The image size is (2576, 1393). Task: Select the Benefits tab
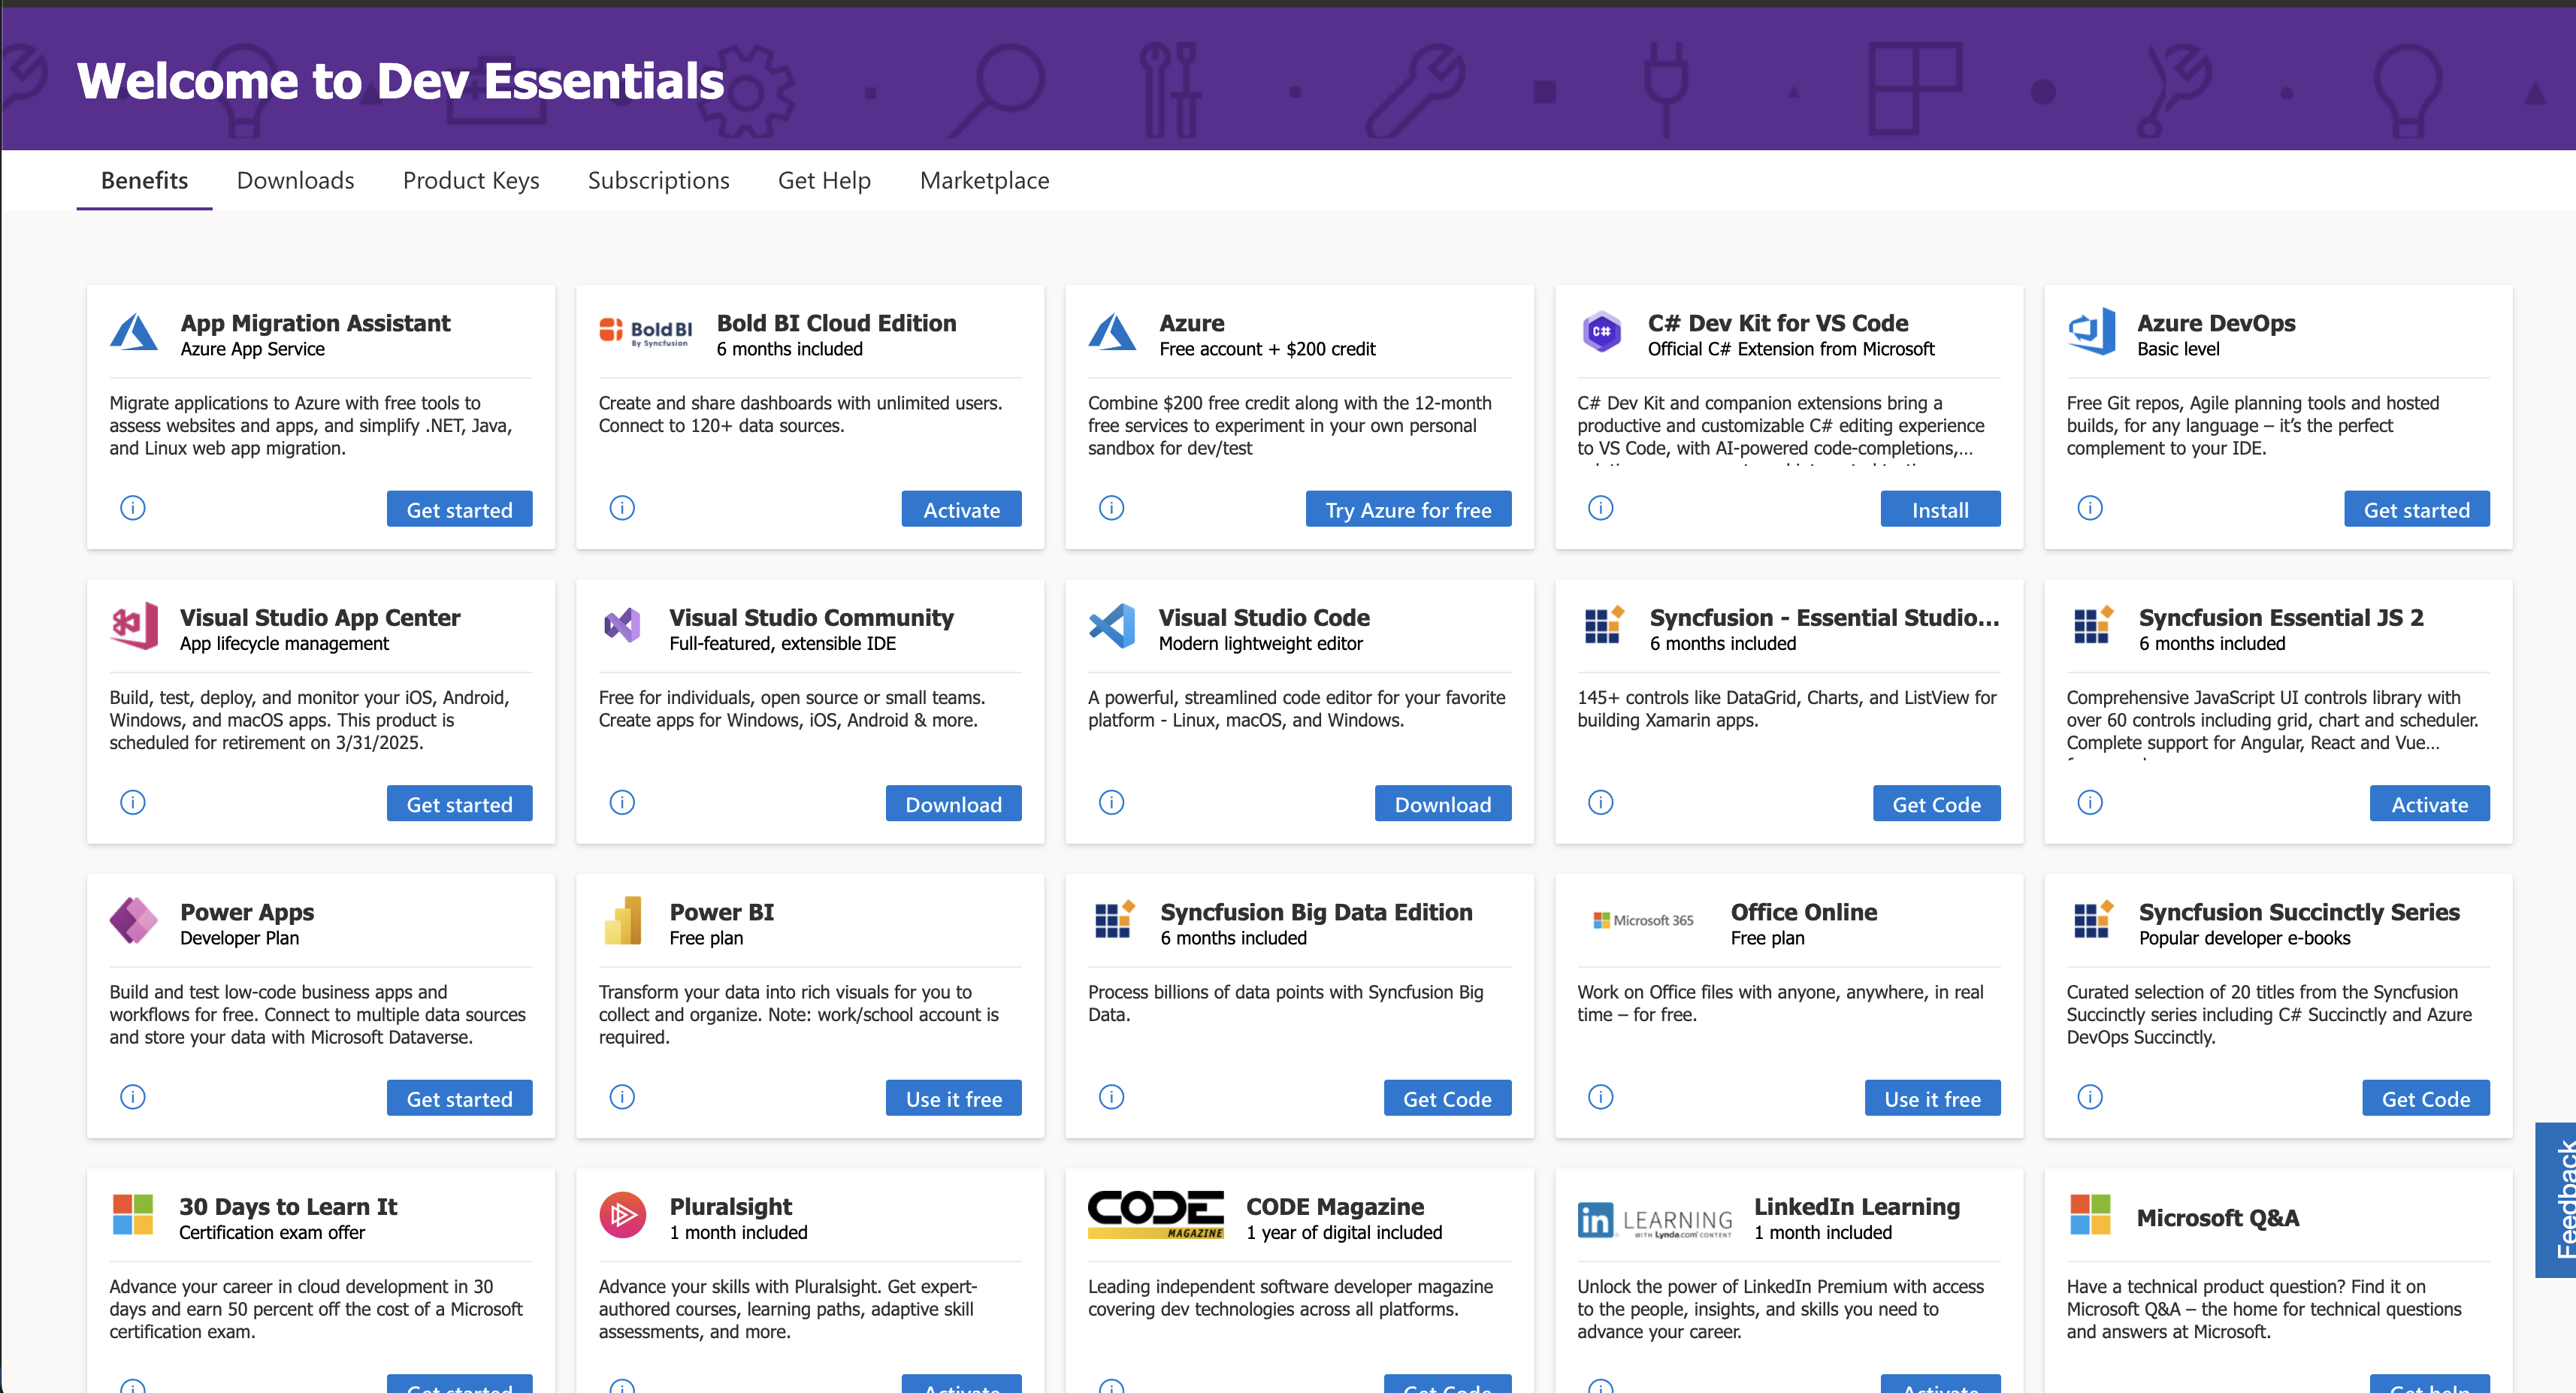pyautogui.click(x=144, y=181)
